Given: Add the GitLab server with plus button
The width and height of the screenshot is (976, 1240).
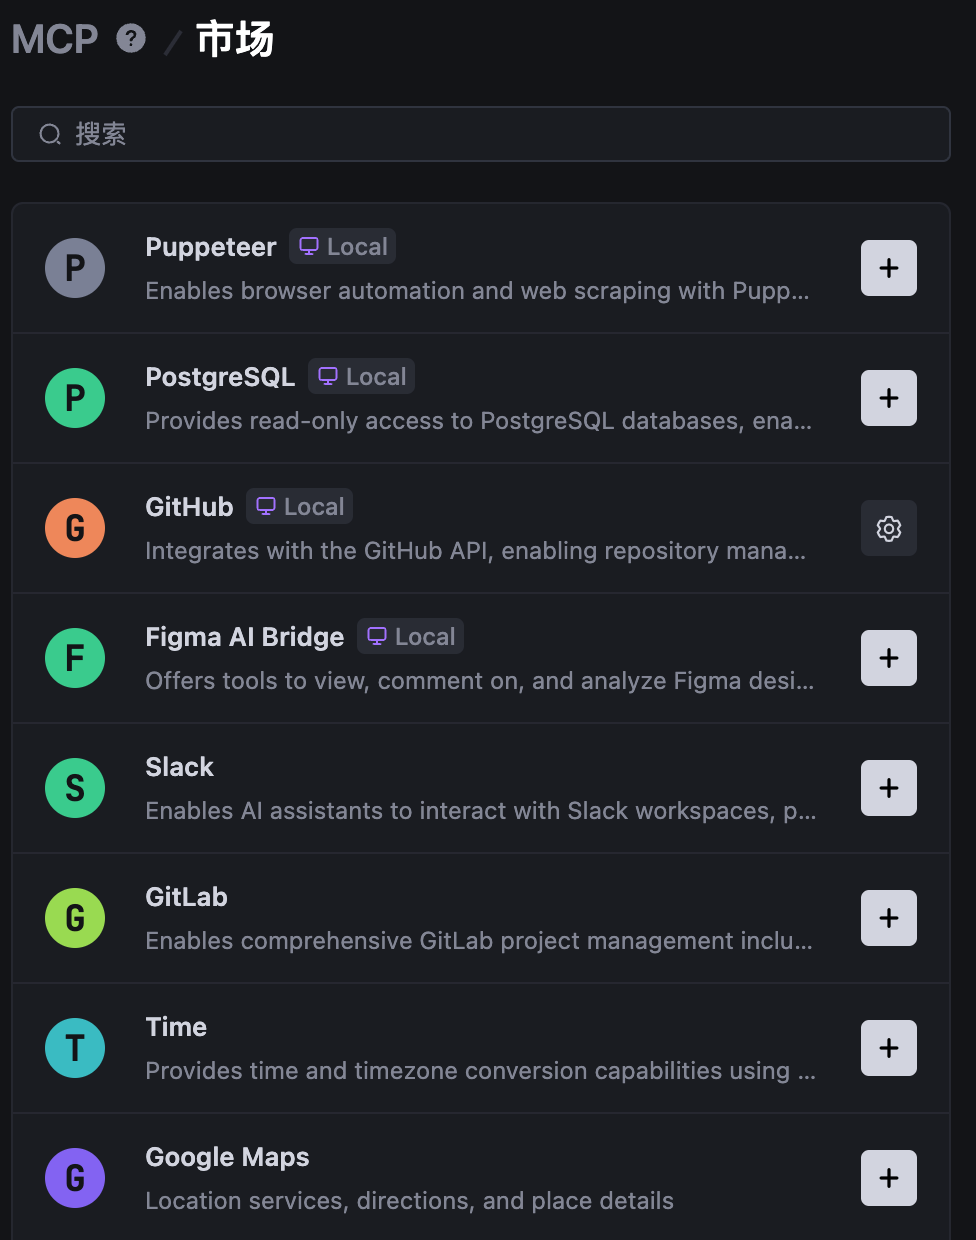Looking at the screenshot, I should [888, 918].
